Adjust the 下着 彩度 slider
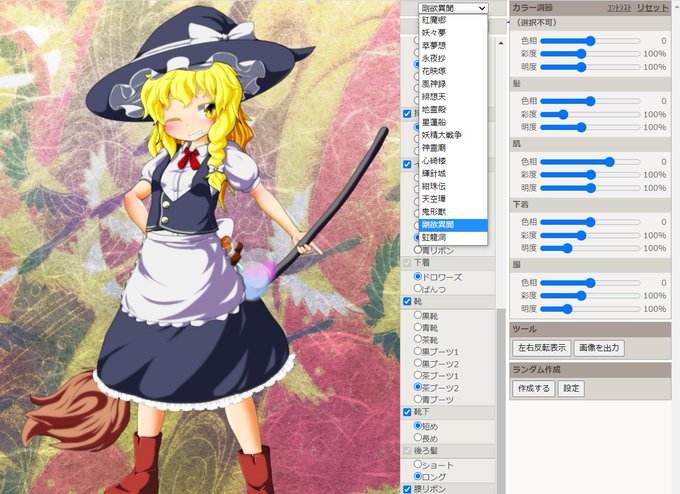680x494 pixels. 590,236
